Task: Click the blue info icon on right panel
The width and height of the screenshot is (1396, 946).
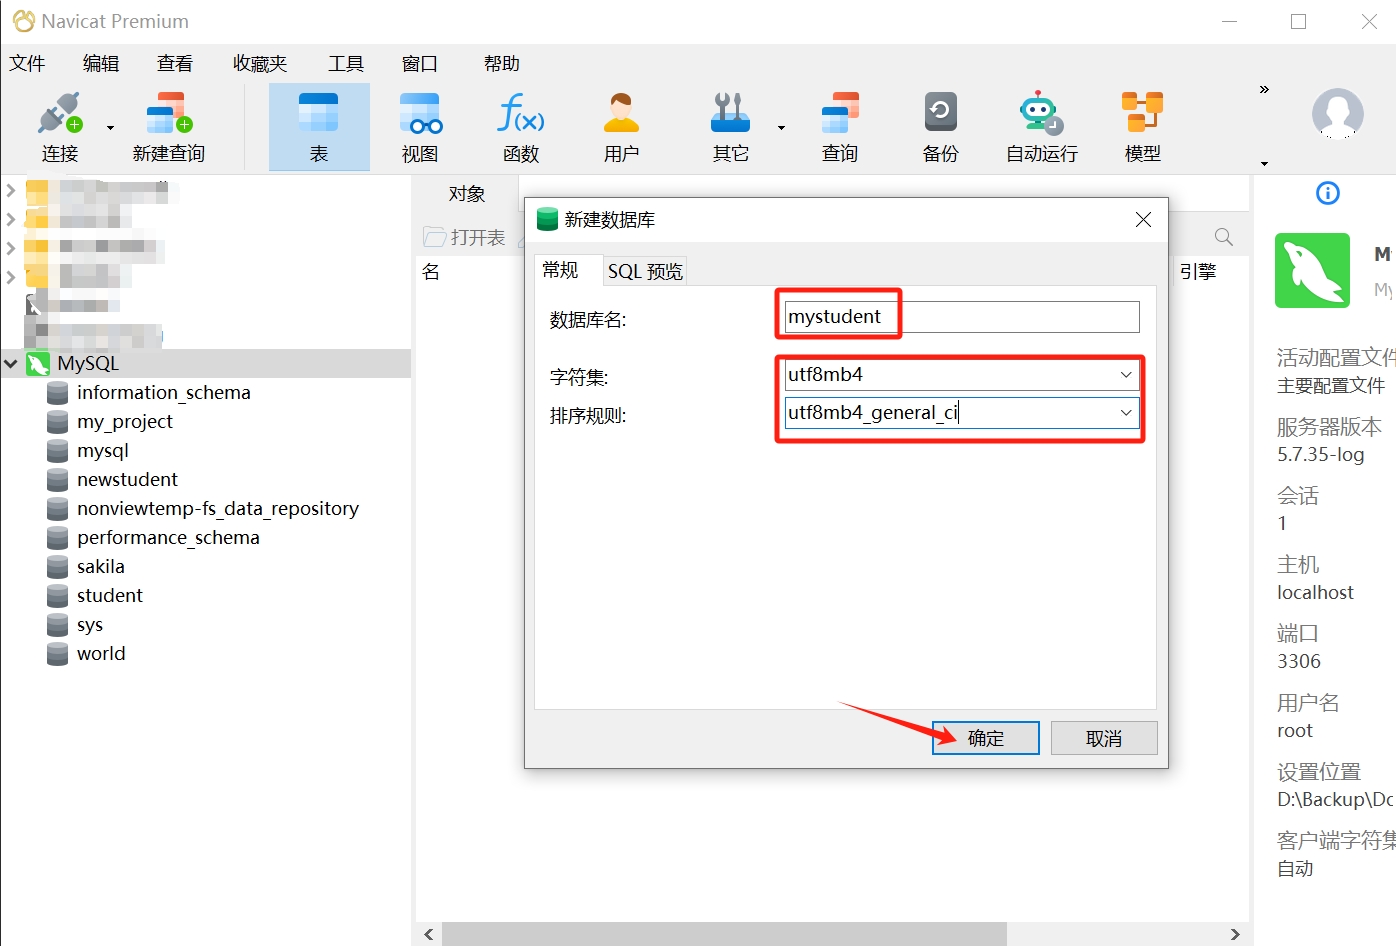Action: [x=1327, y=193]
